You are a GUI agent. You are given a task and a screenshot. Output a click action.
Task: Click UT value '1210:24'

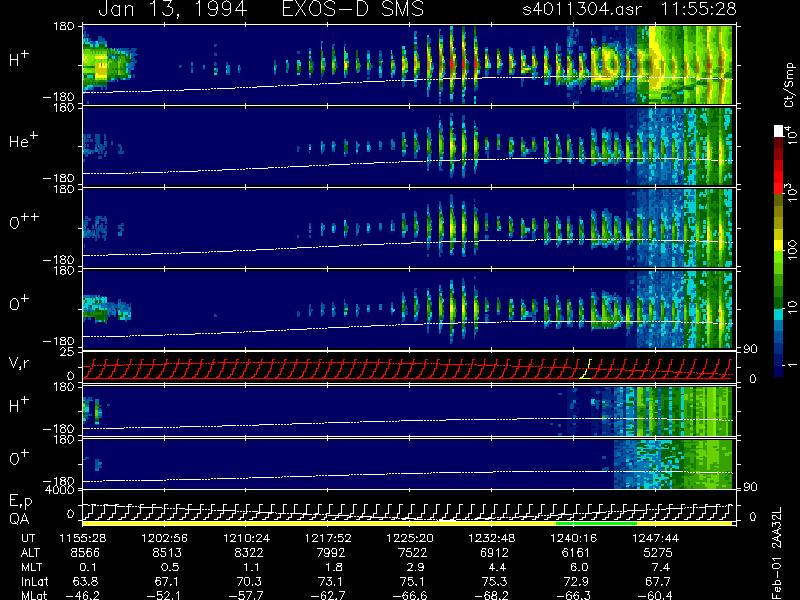point(246,538)
